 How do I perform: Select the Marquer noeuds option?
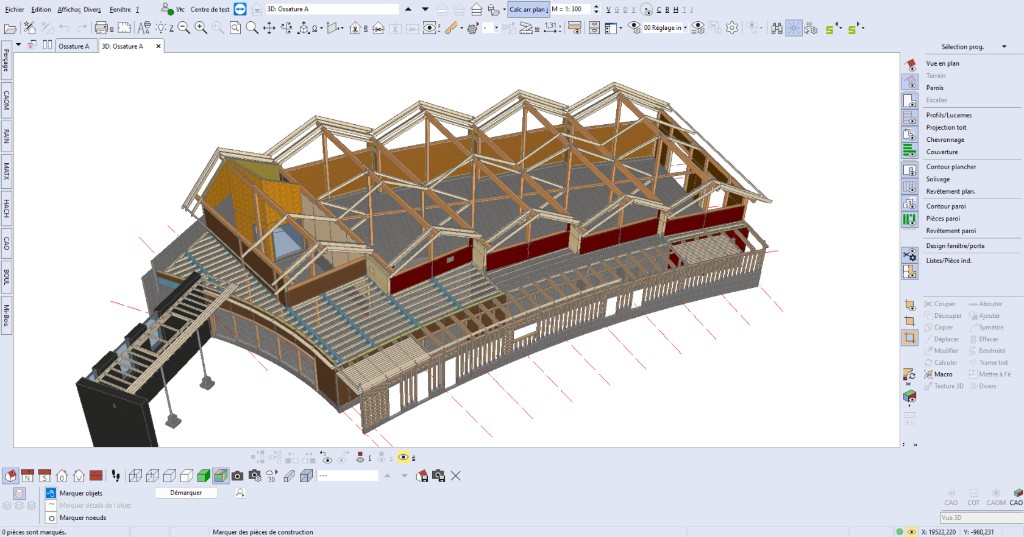coord(76,517)
